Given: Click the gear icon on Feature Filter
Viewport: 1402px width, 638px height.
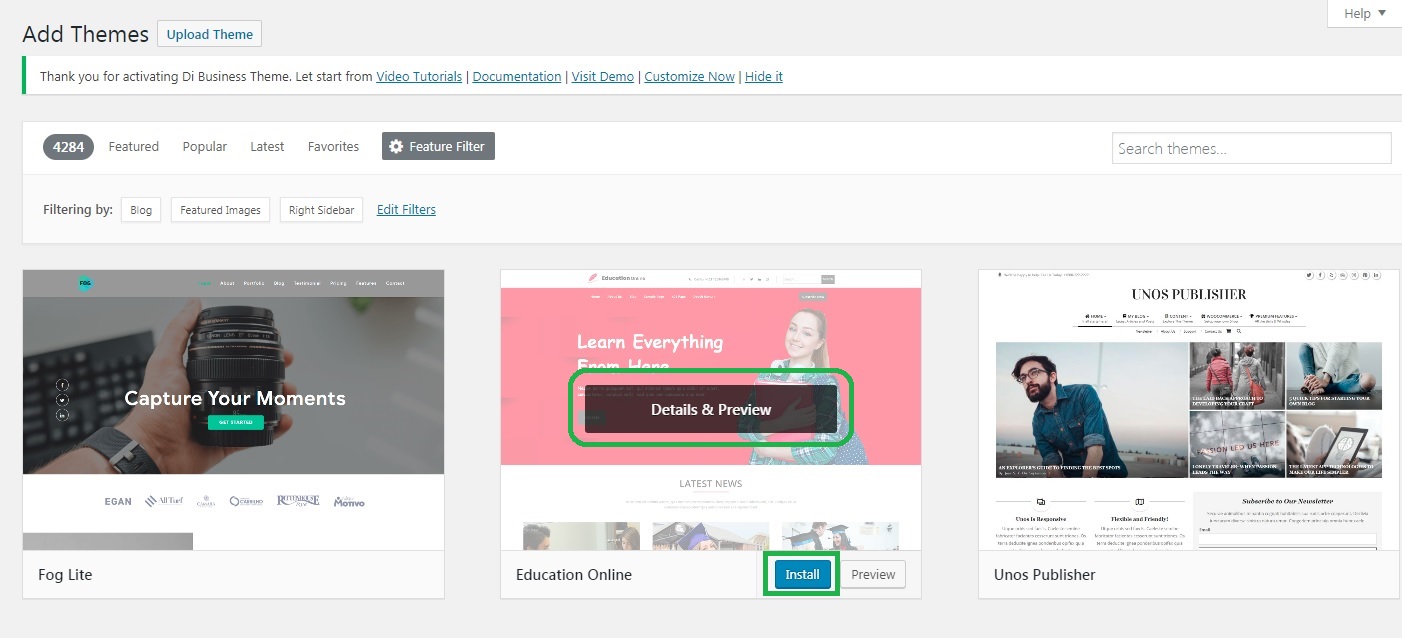Looking at the screenshot, I should pos(396,147).
